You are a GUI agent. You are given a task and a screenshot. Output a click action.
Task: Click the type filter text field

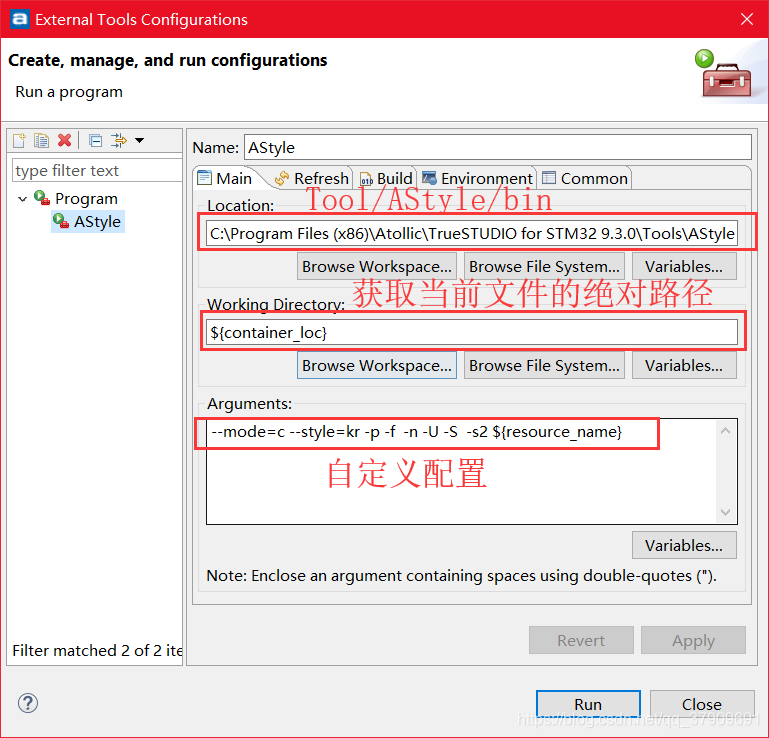97,170
